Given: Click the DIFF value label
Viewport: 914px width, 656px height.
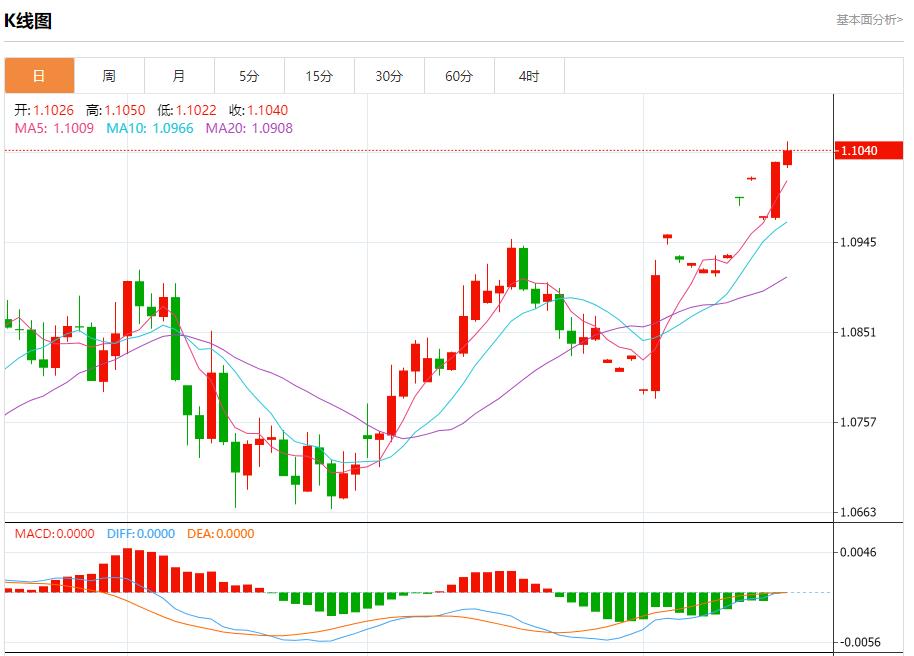Looking at the screenshot, I should 138,534.
